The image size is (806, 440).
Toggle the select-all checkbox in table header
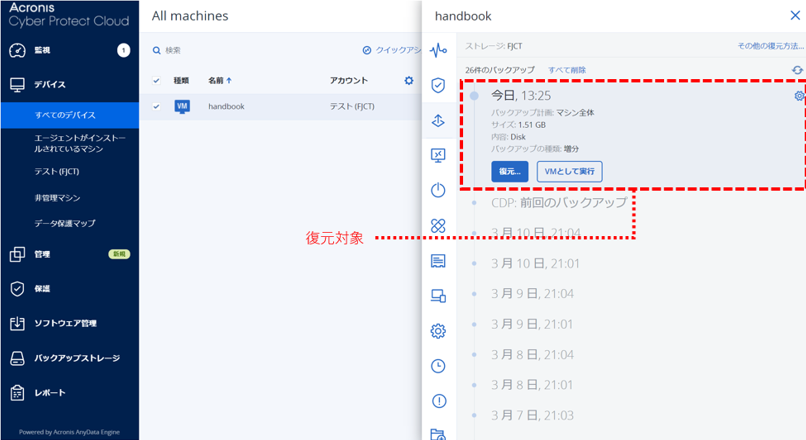pyautogui.click(x=155, y=81)
